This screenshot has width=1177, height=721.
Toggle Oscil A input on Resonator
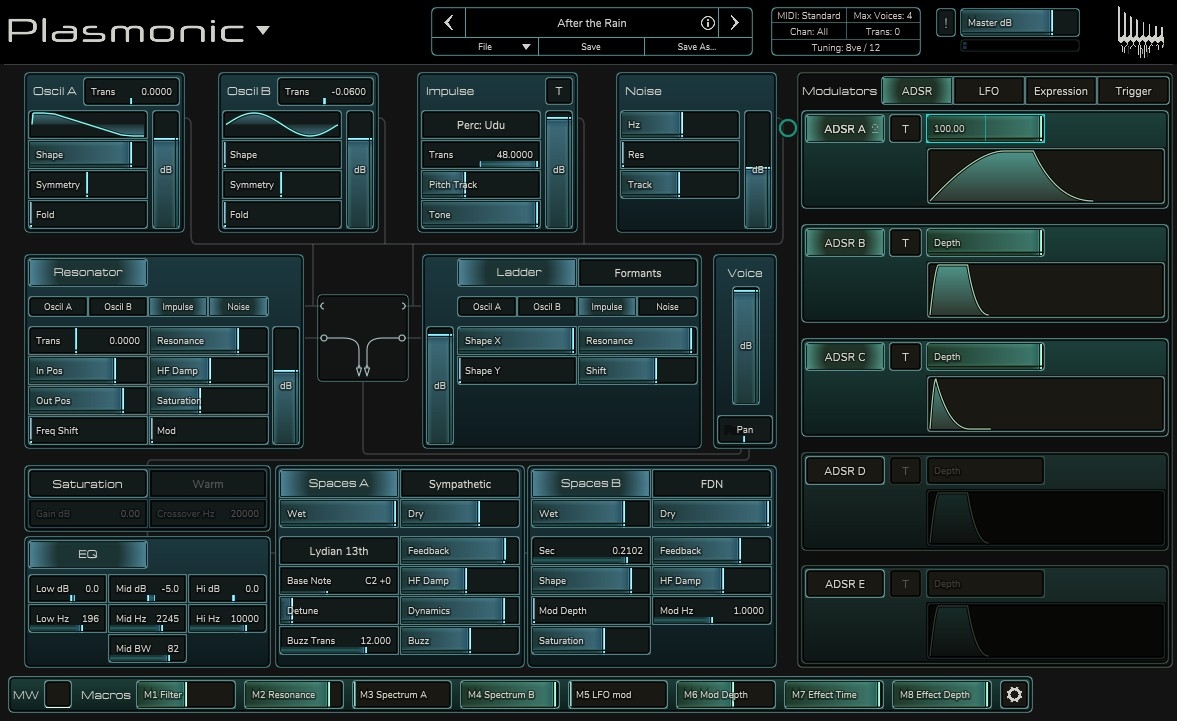click(x=58, y=307)
